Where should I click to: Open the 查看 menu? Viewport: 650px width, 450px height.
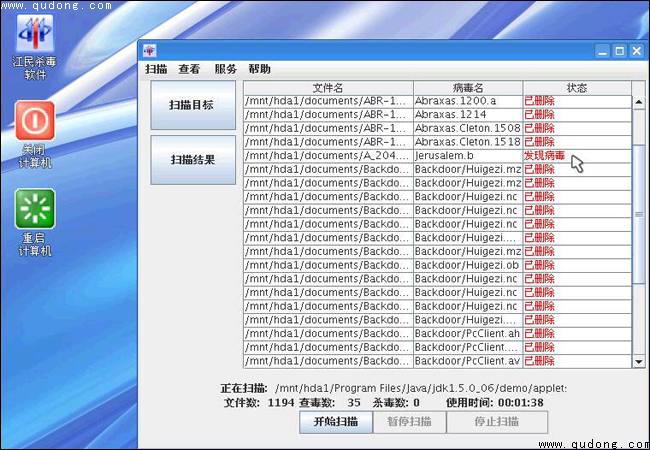pyautogui.click(x=189, y=69)
